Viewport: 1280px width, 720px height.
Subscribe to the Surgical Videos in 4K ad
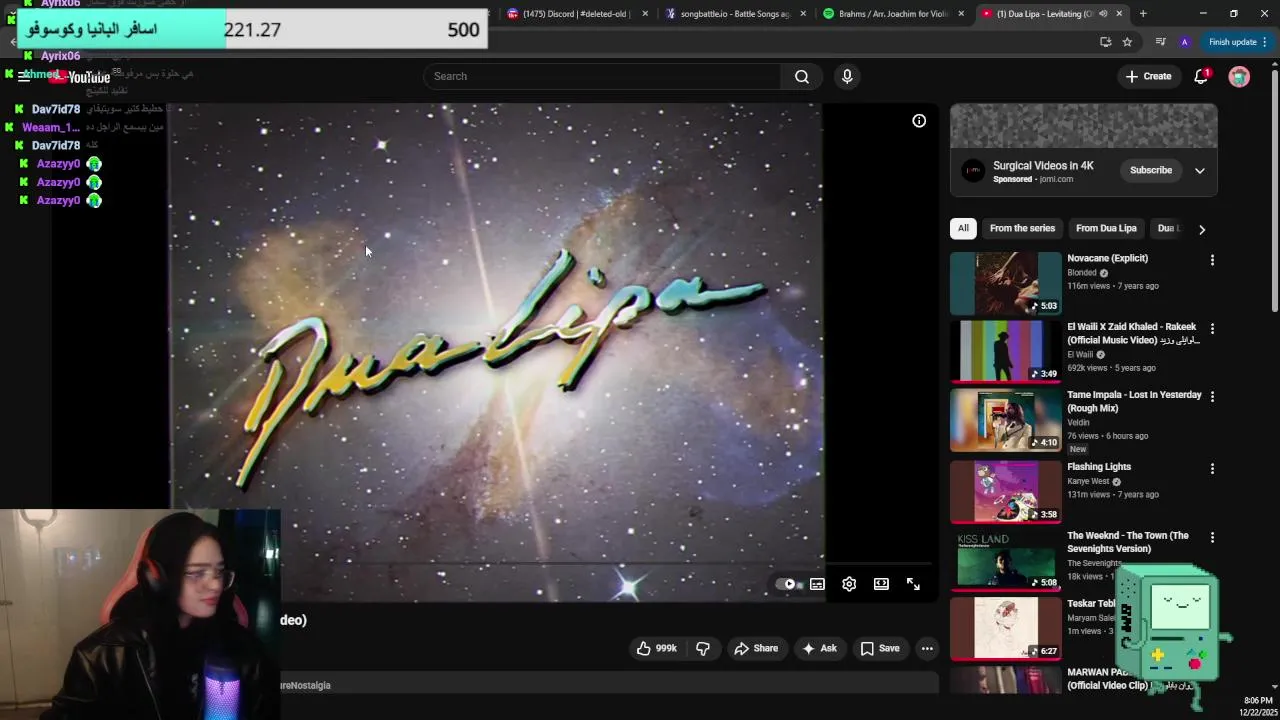point(1151,170)
